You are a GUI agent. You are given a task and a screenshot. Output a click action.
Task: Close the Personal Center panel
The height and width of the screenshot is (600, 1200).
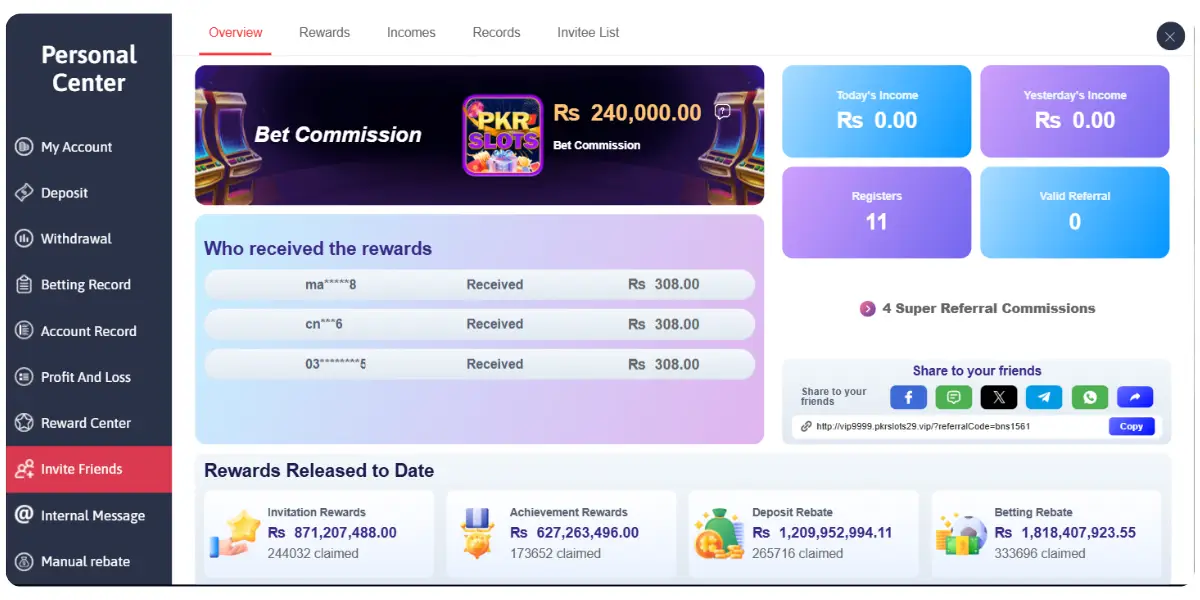[1170, 37]
